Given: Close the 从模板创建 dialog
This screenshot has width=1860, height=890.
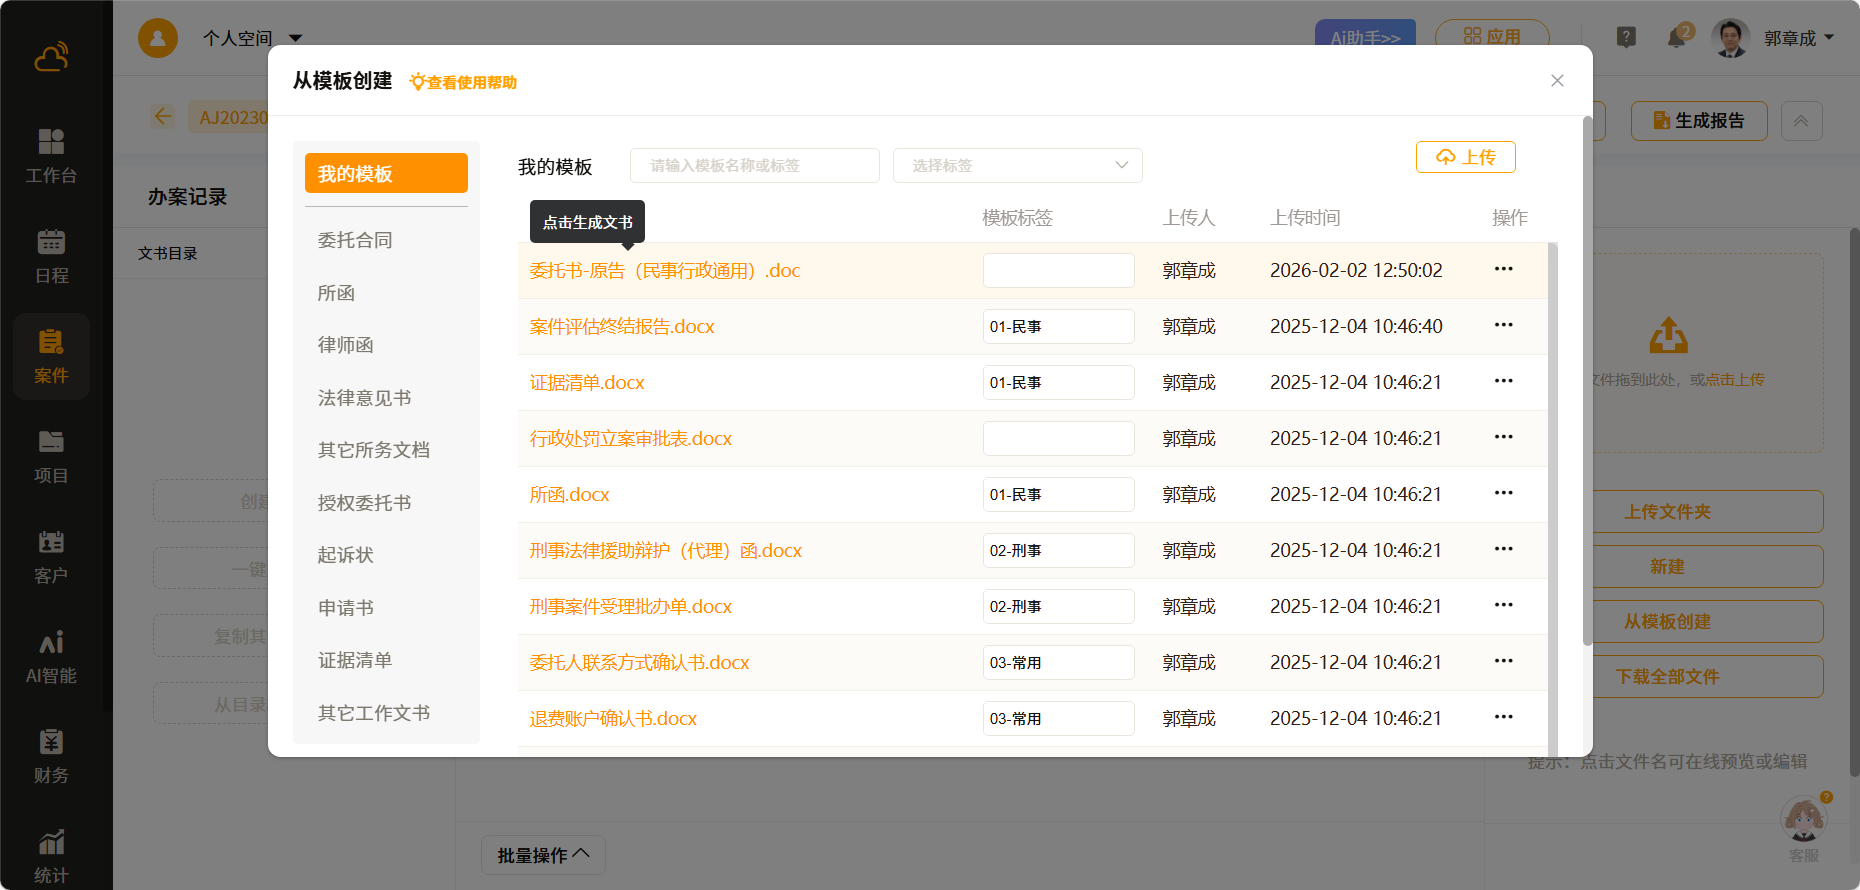Looking at the screenshot, I should point(1557,81).
